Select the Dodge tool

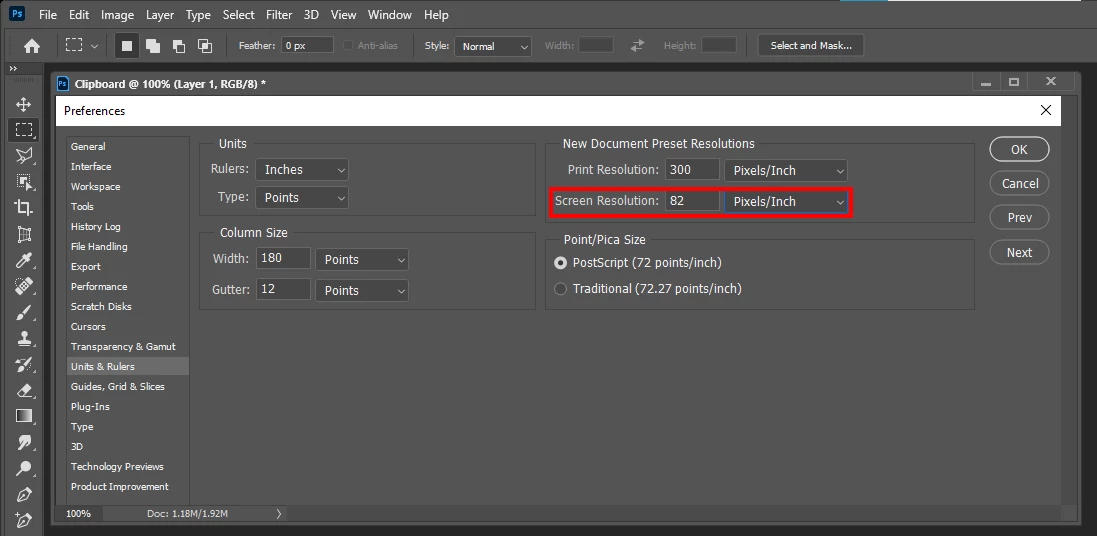tap(24, 468)
